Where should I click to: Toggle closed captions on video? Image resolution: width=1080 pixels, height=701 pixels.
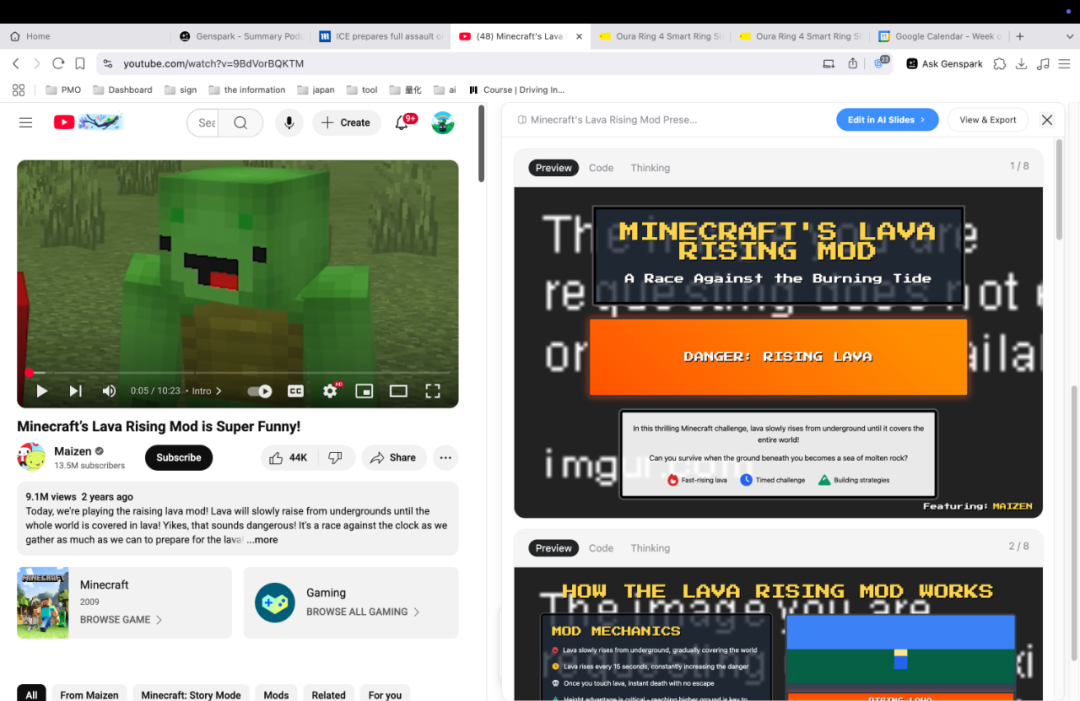[x=296, y=391]
